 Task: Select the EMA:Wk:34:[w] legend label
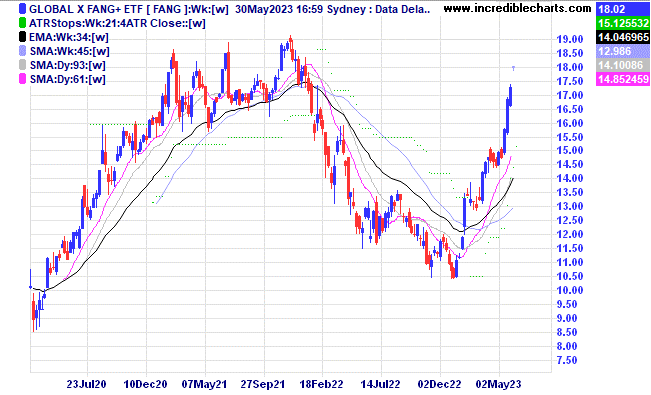69,37
